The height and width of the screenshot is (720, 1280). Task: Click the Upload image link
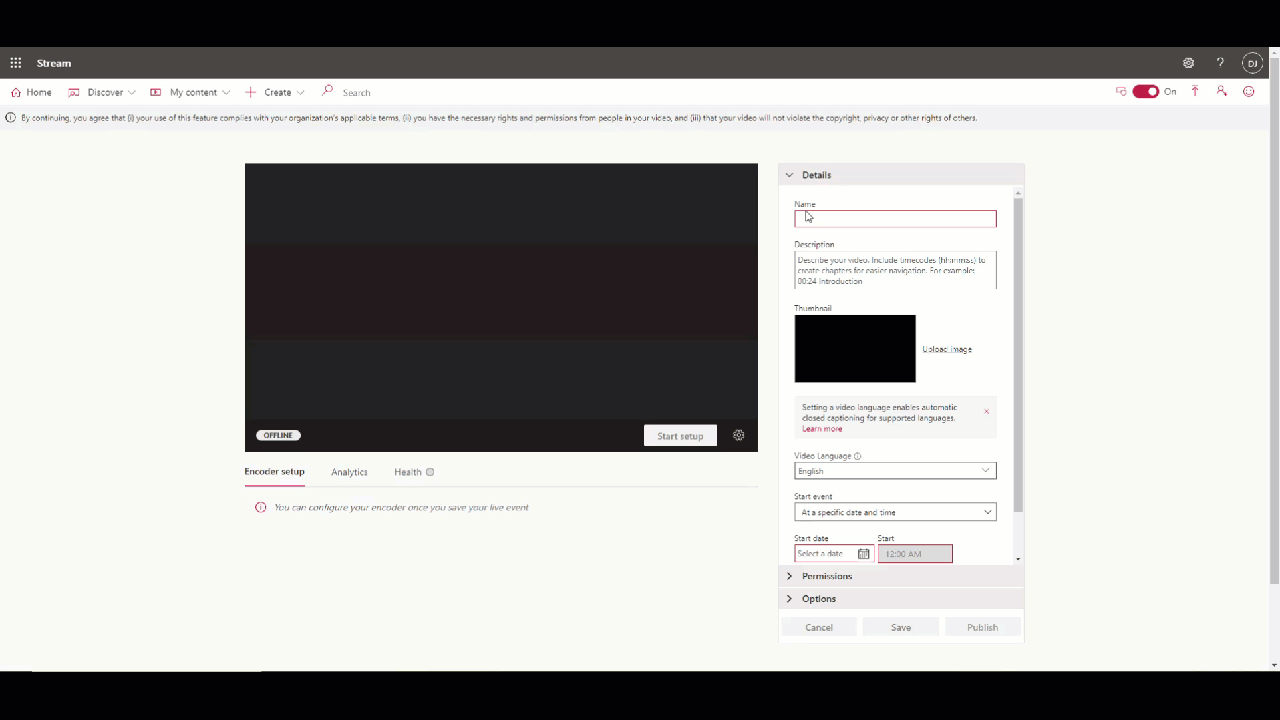[x=947, y=349]
